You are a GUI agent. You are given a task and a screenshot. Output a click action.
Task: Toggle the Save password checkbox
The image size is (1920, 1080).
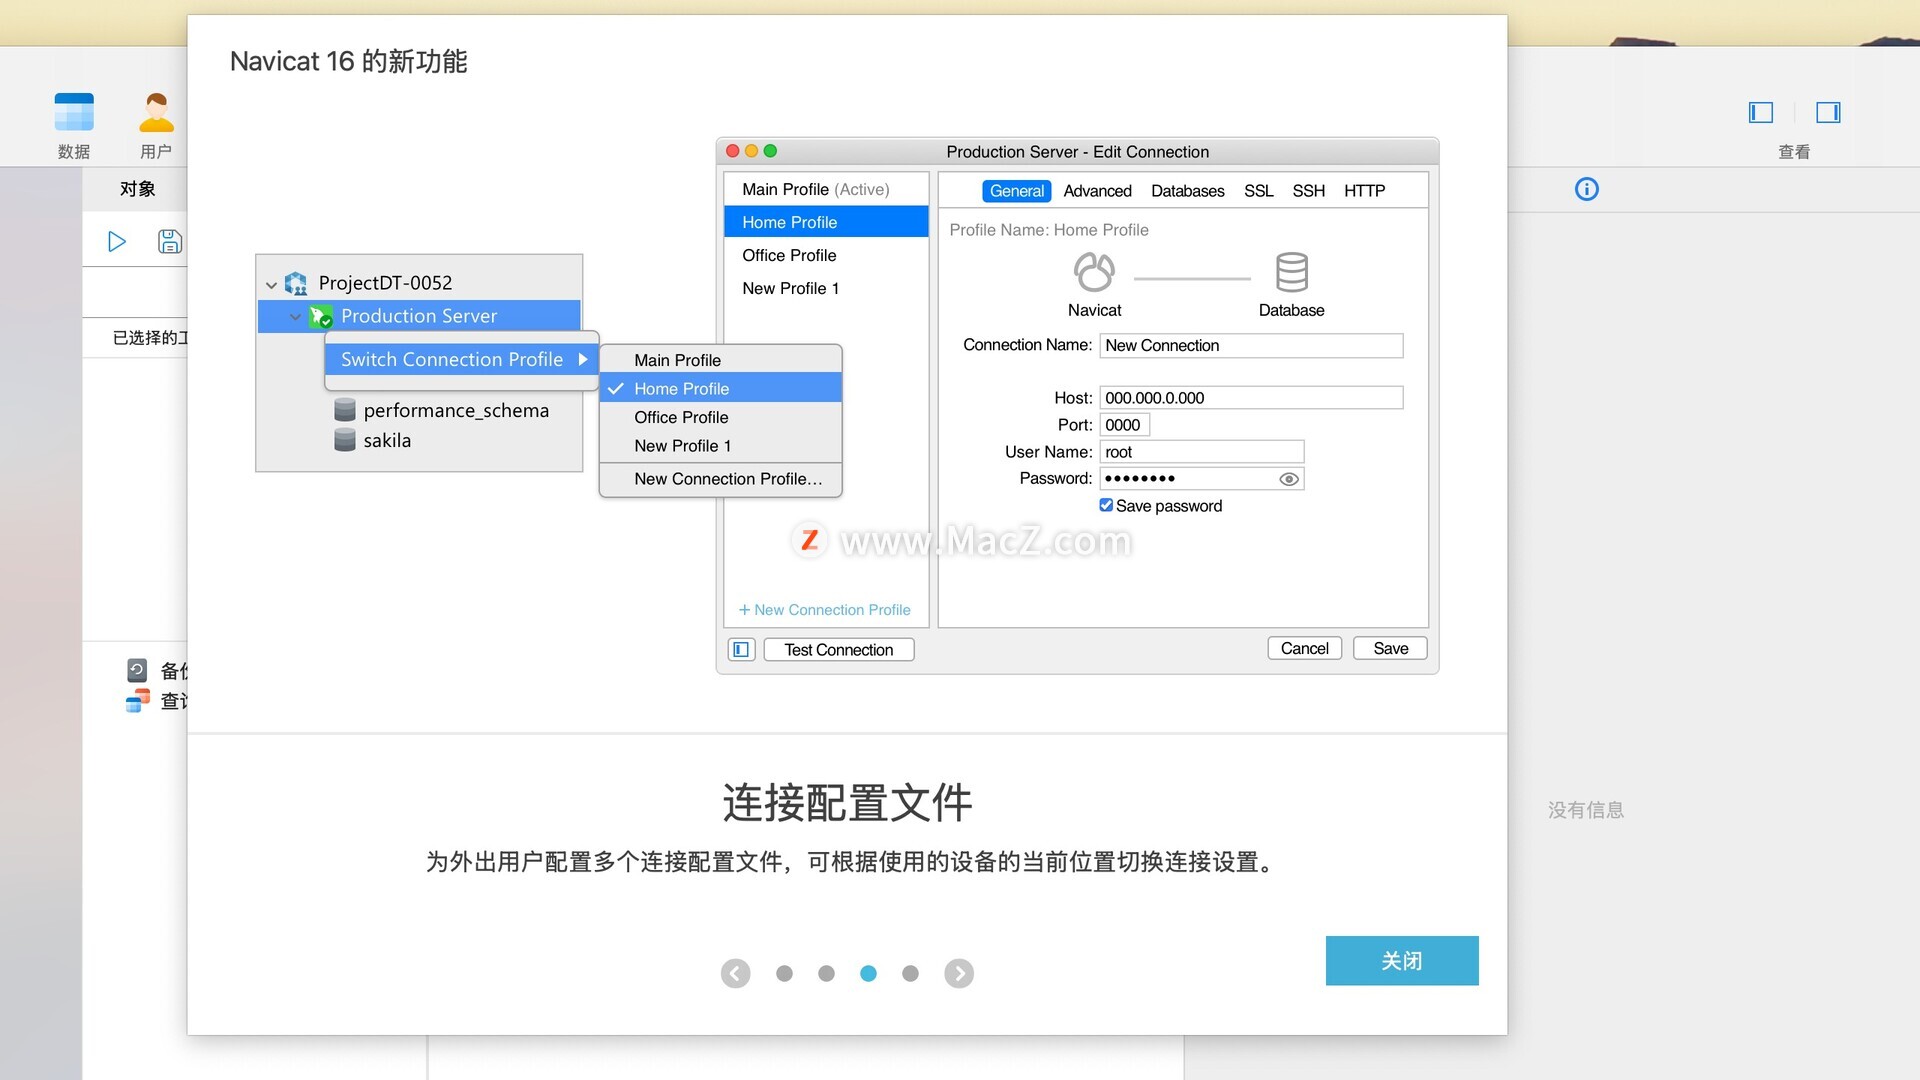pos(1106,506)
